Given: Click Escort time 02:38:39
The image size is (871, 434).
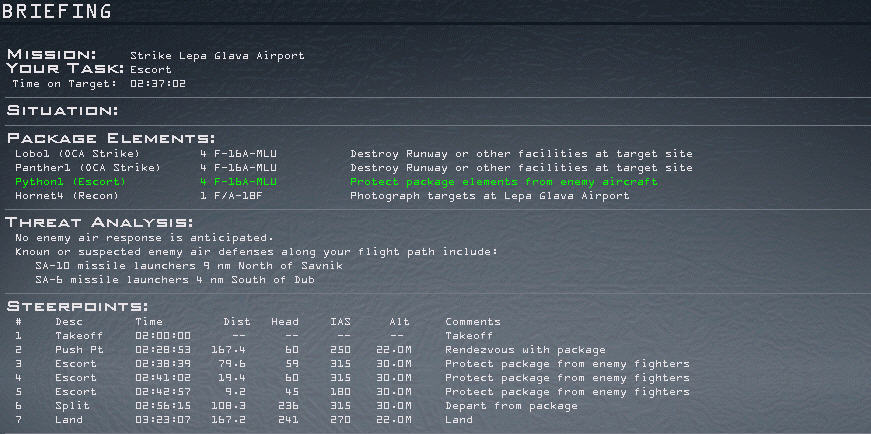Looking at the screenshot, I should pos(163,363).
